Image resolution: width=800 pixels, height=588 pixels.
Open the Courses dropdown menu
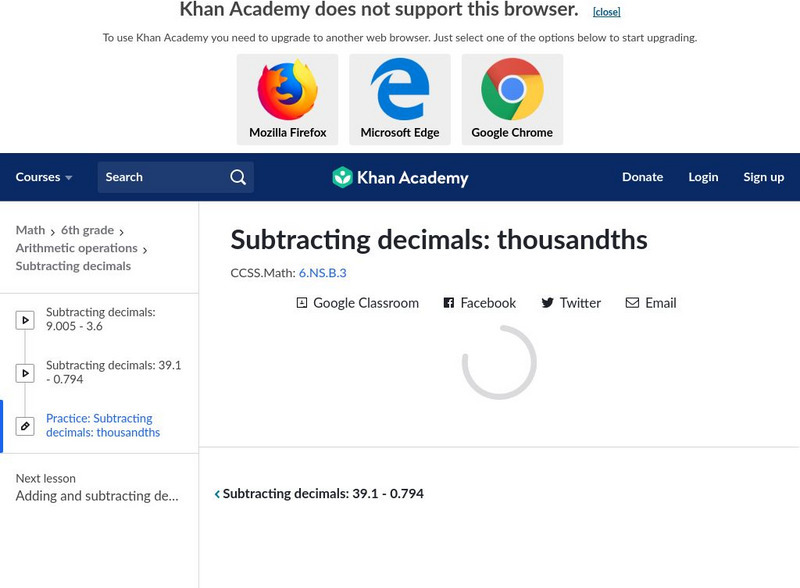pos(44,177)
